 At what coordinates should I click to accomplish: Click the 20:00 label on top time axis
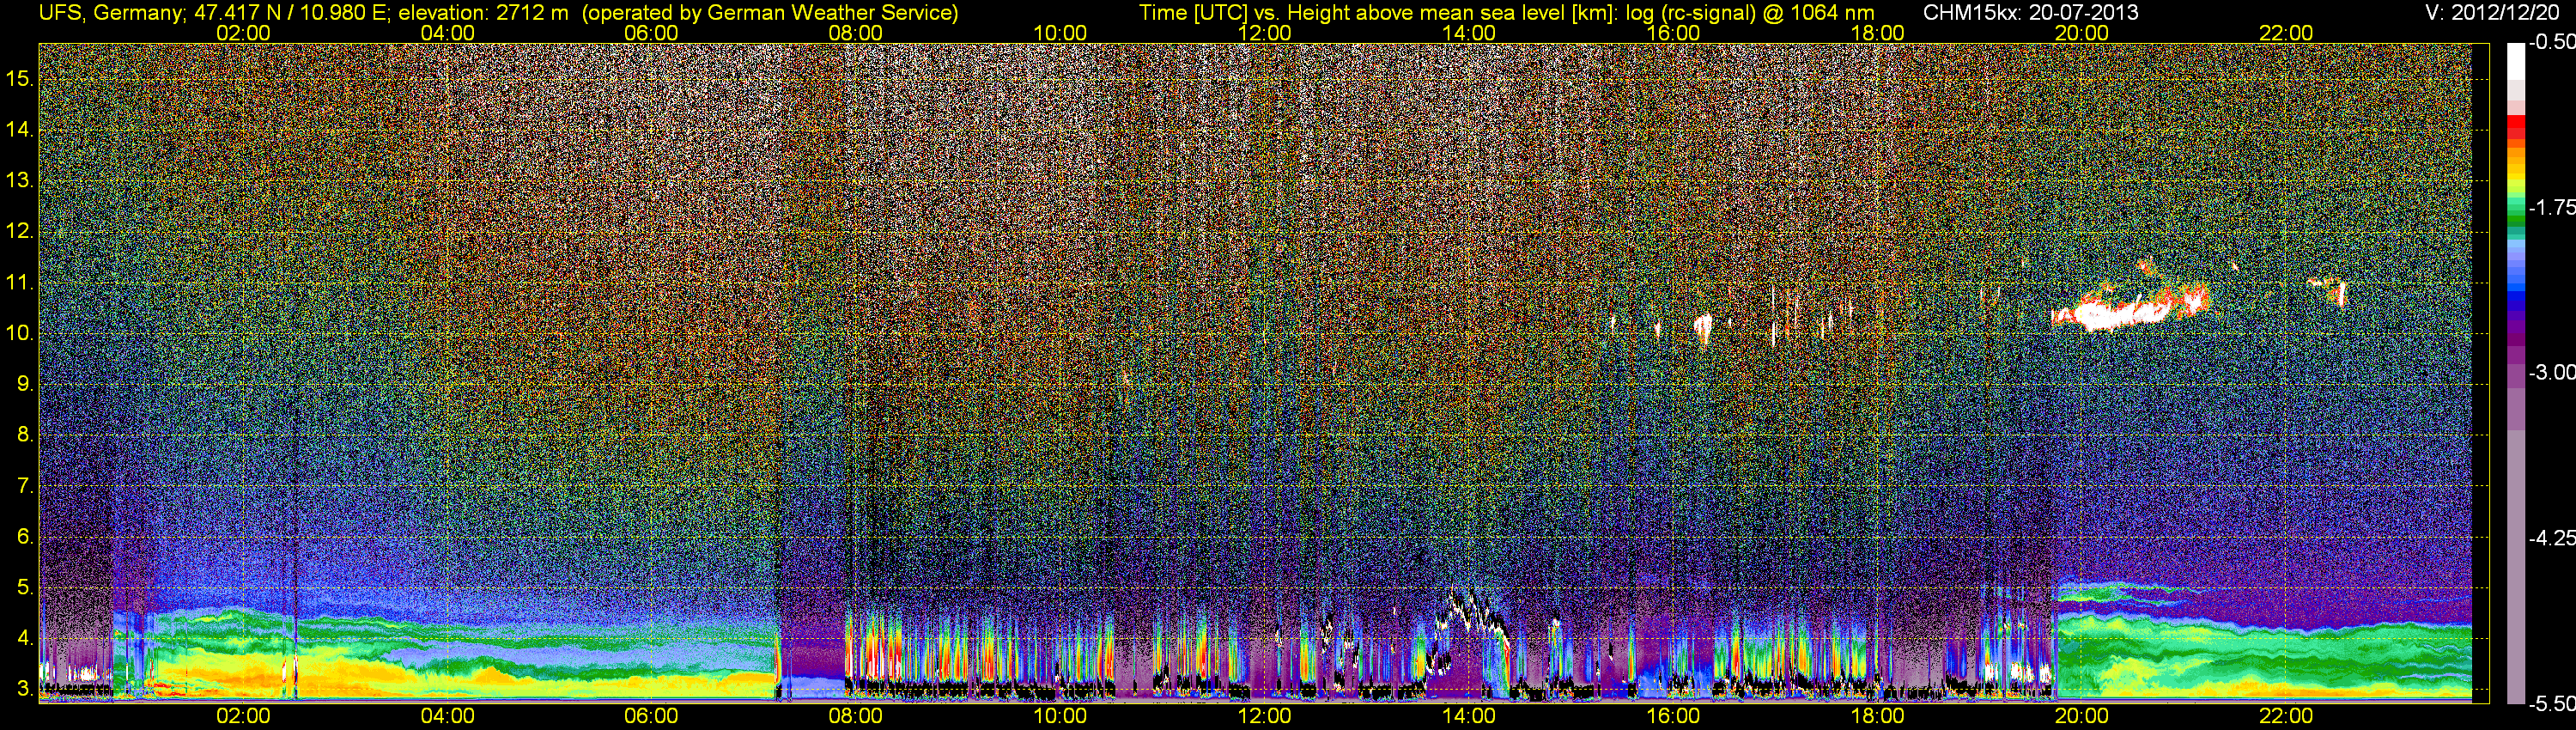coord(2081,33)
